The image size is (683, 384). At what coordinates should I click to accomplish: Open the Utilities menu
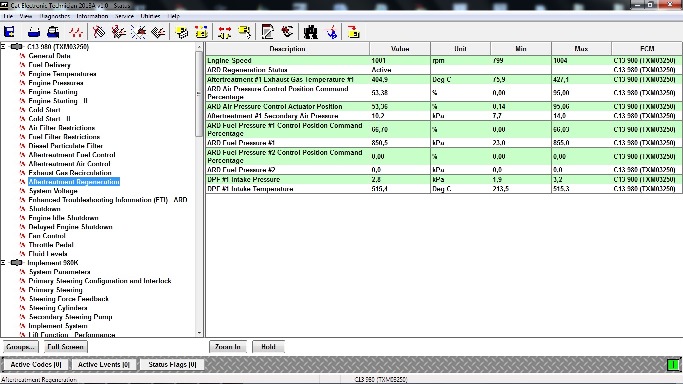pos(150,16)
